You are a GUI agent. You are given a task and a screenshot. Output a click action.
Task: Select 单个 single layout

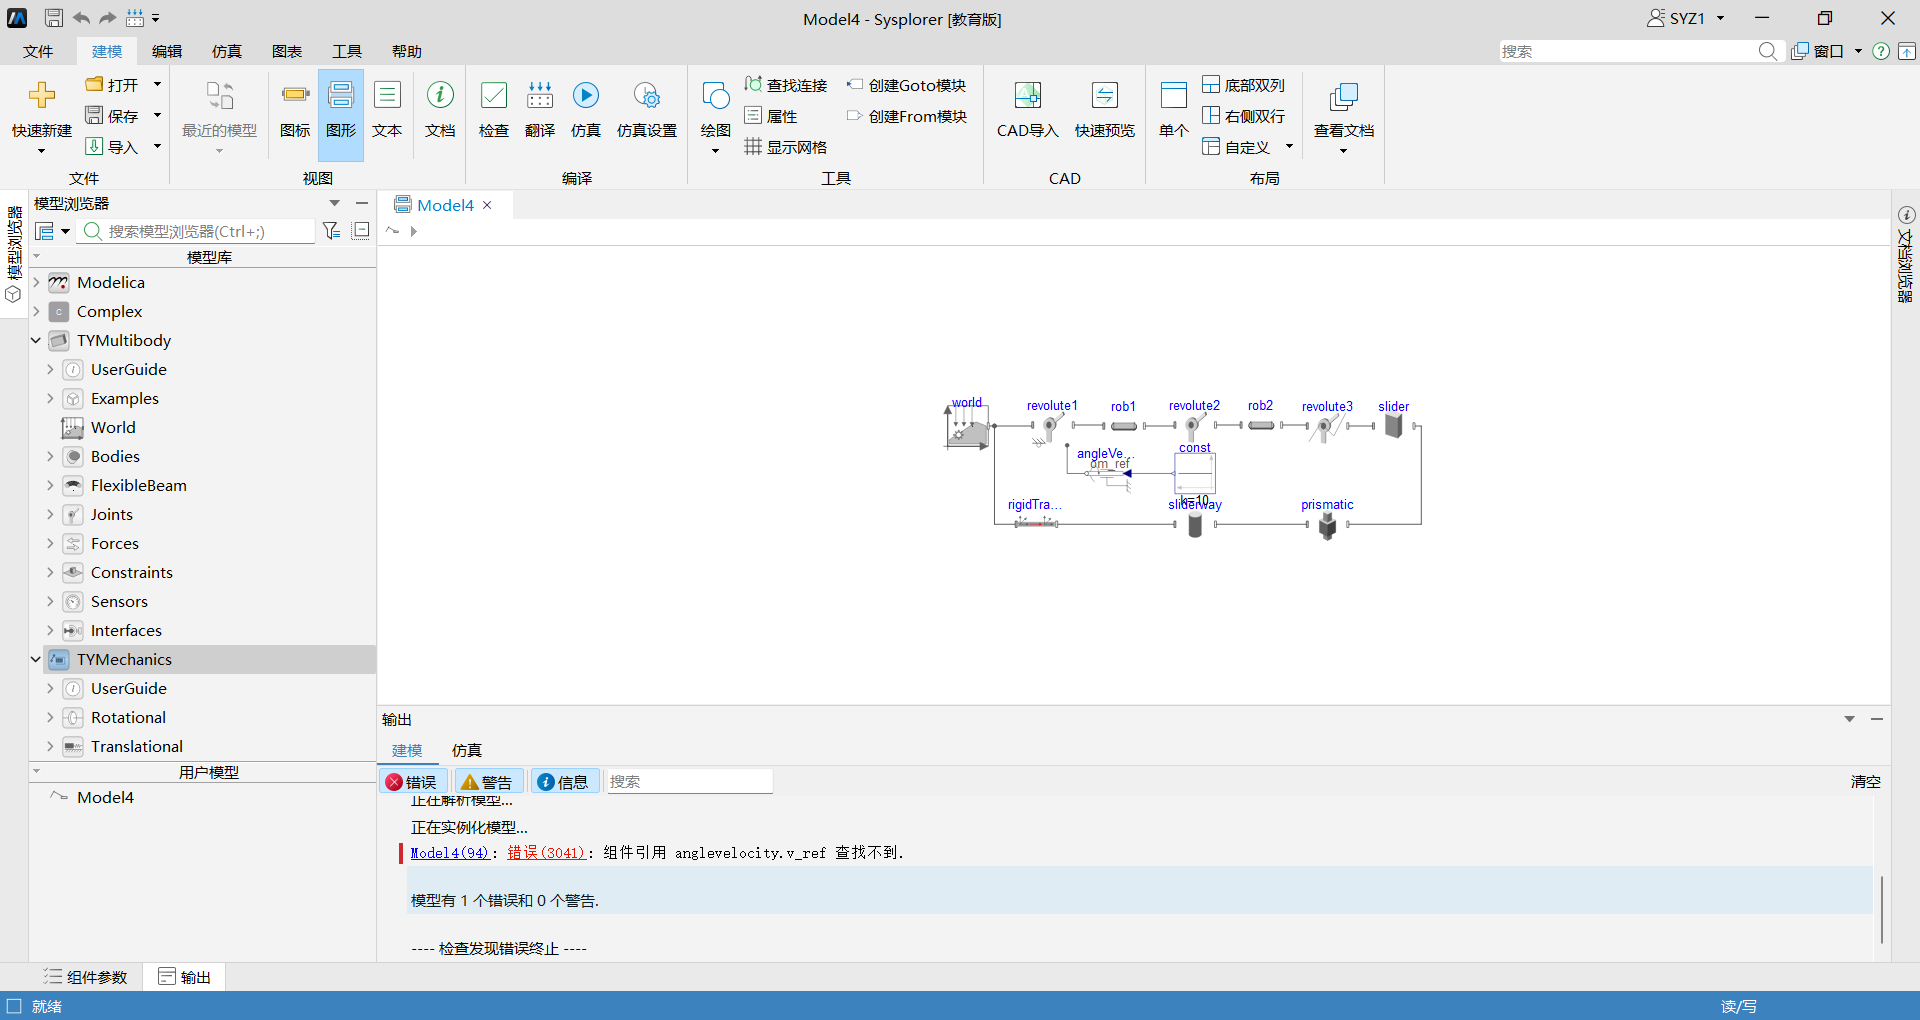pyautogui.click(x=1173, y=108)
